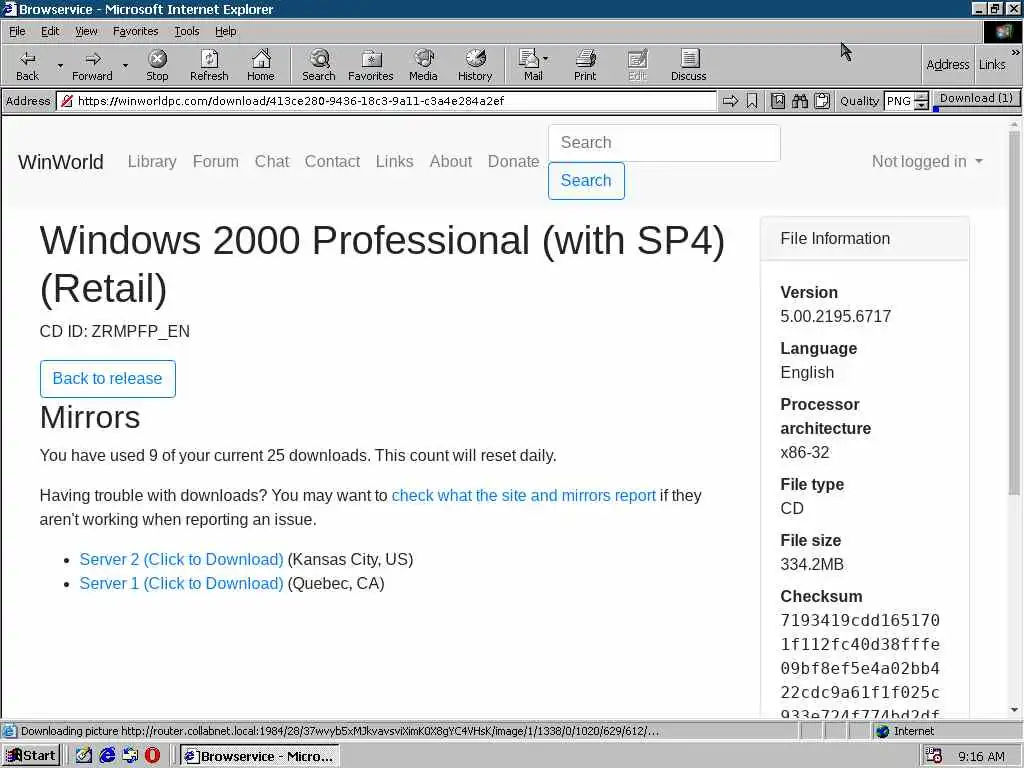Stop page loading with Stop button
Image resolution: width=1024 pixels, height=768 pixels.
click(157, 65)
